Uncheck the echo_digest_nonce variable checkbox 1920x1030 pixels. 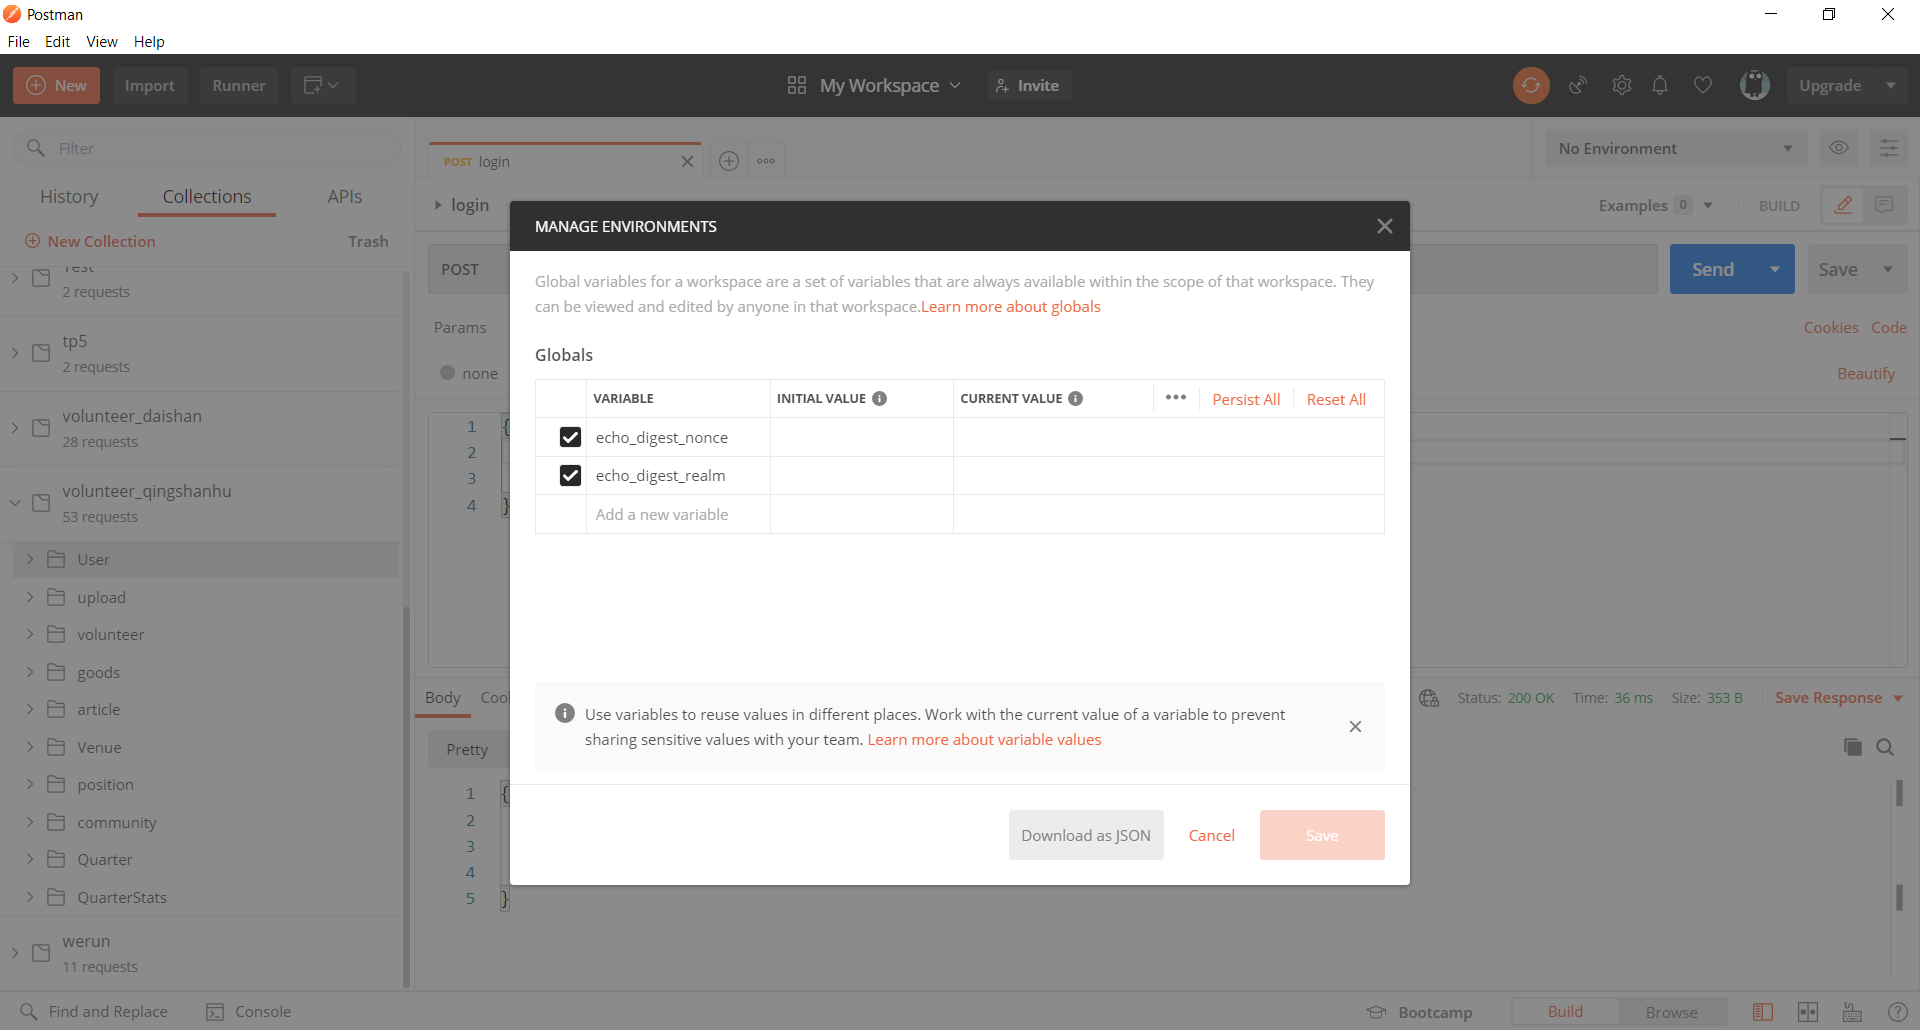[x=570, y=437]
